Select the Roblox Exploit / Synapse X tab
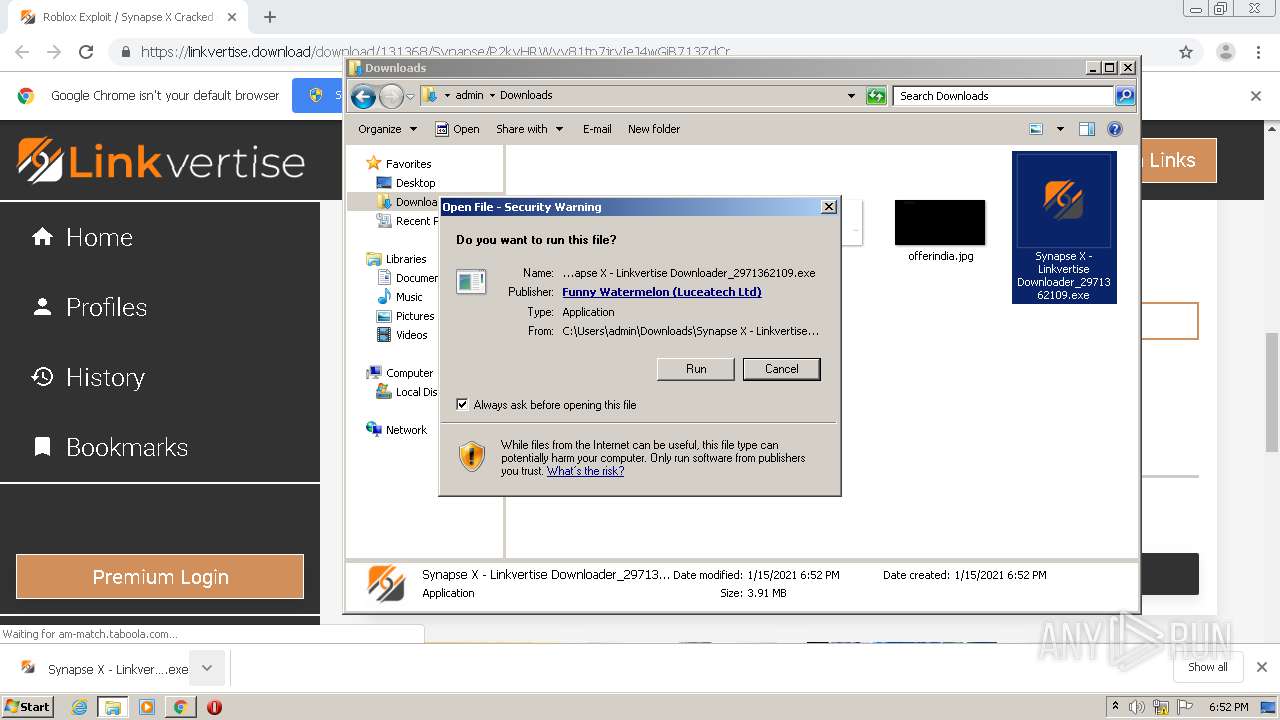The image size is (1280, 720). tap(126, 17)
